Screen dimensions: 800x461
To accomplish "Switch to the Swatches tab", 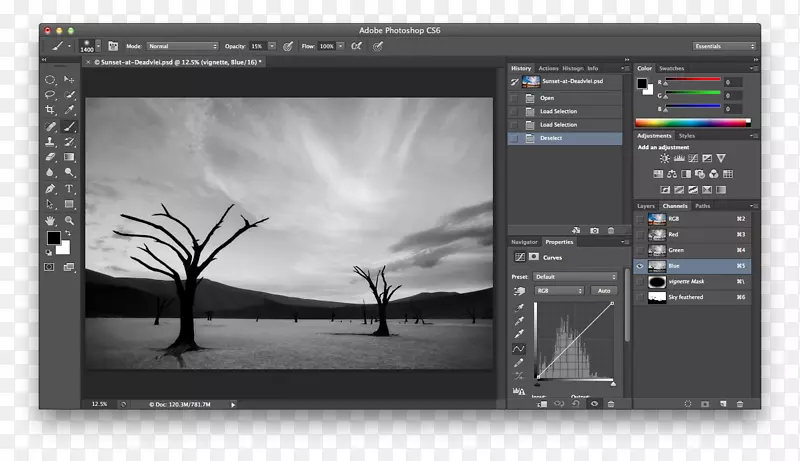I will point(671,68).
